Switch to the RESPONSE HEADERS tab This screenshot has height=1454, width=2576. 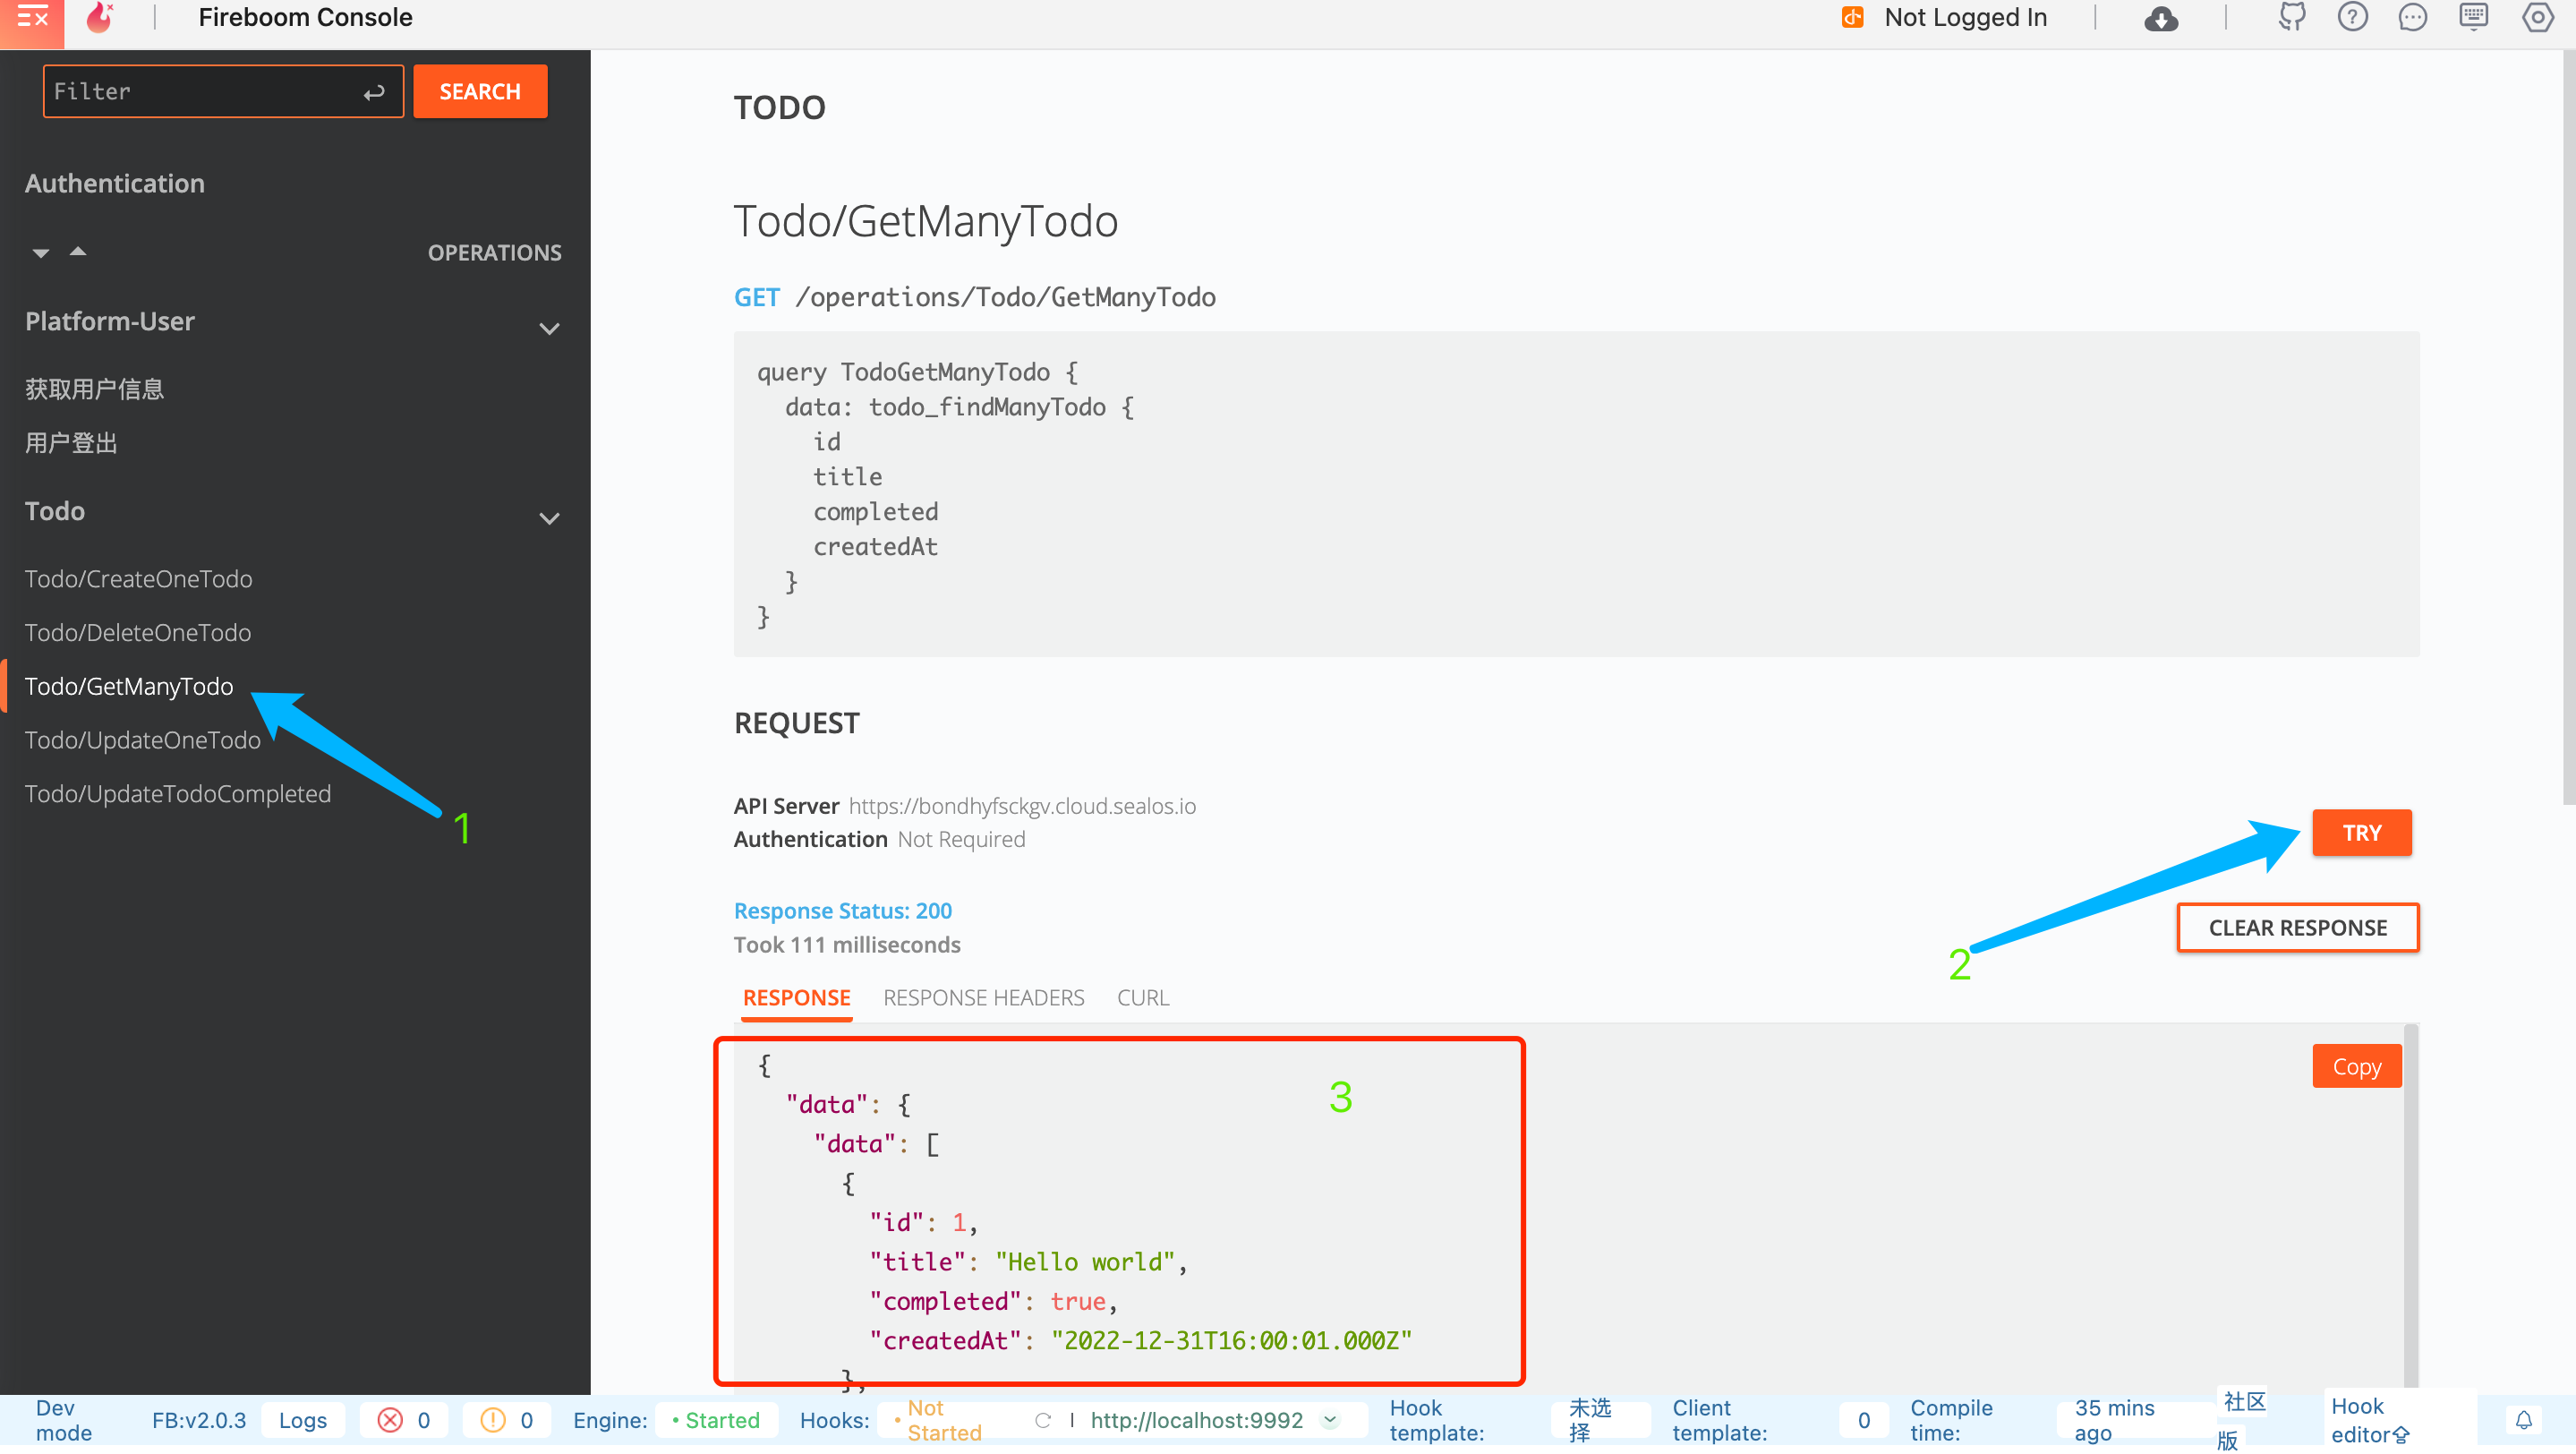click(983, 997)
